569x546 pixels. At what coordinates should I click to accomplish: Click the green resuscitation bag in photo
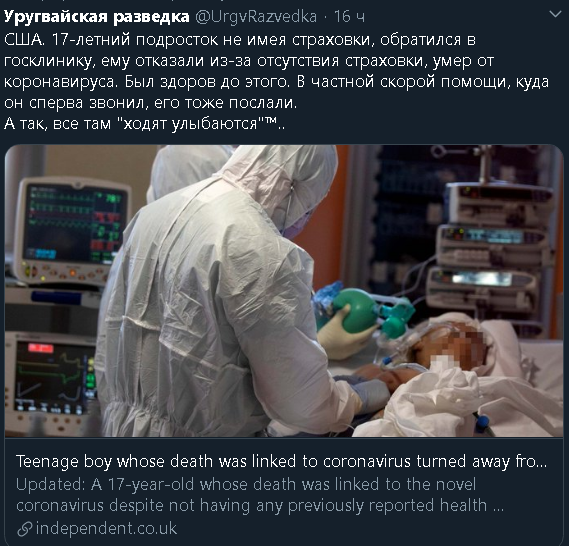point(357,311)
